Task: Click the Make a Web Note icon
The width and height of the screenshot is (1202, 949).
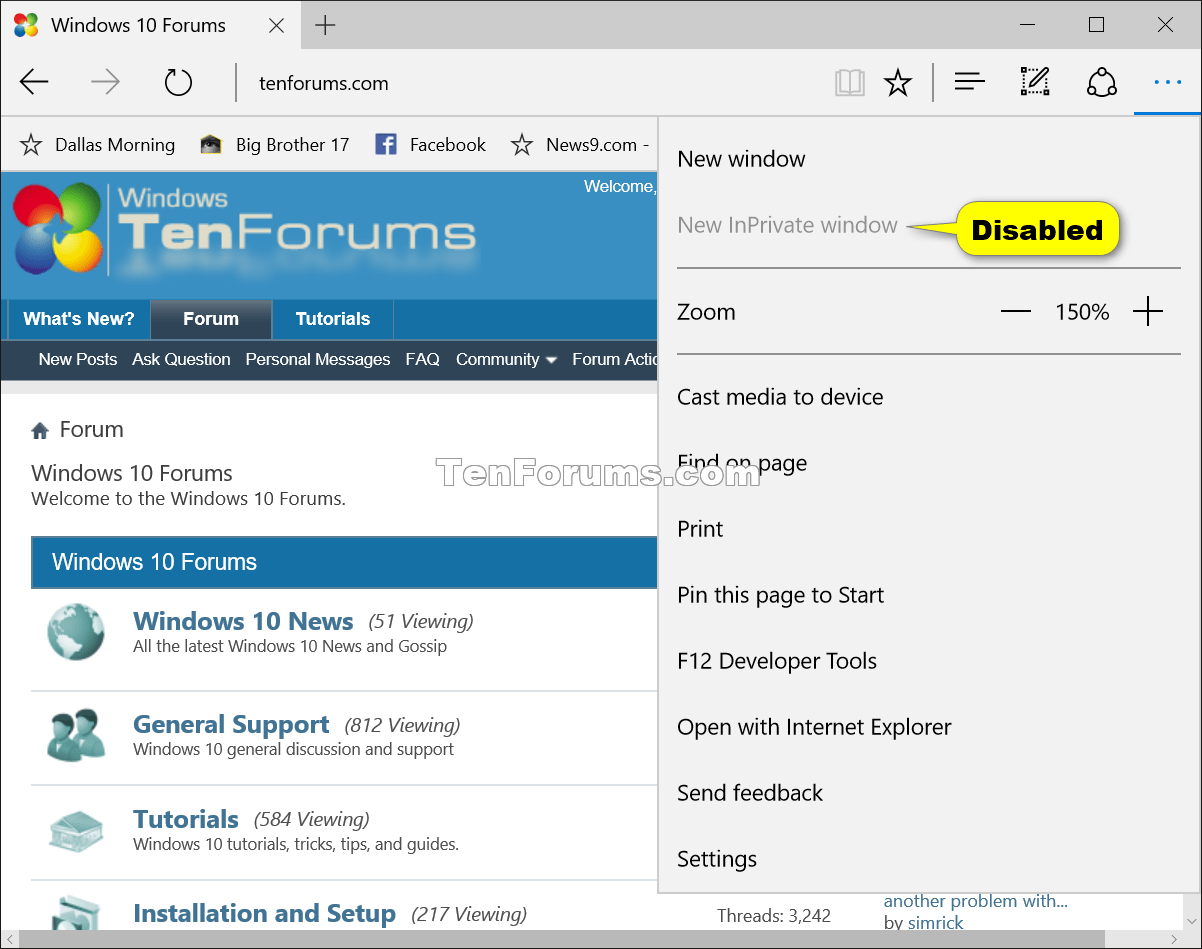Action: pos(1035,82)
